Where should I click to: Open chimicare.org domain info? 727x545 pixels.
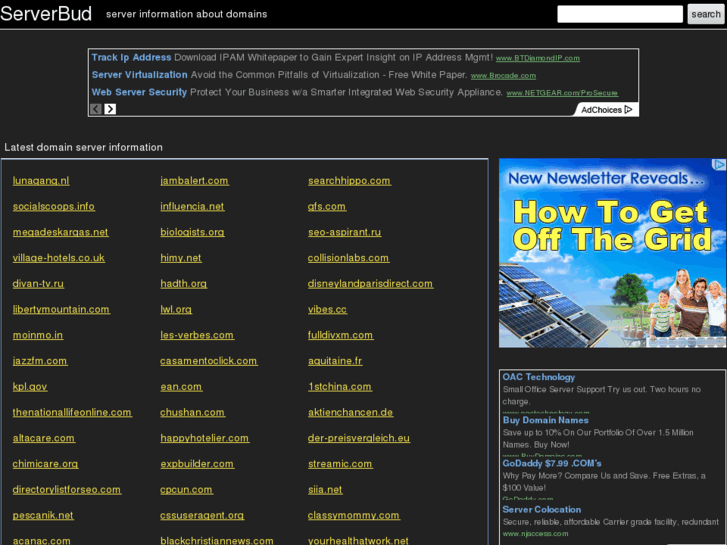(45, 464)
